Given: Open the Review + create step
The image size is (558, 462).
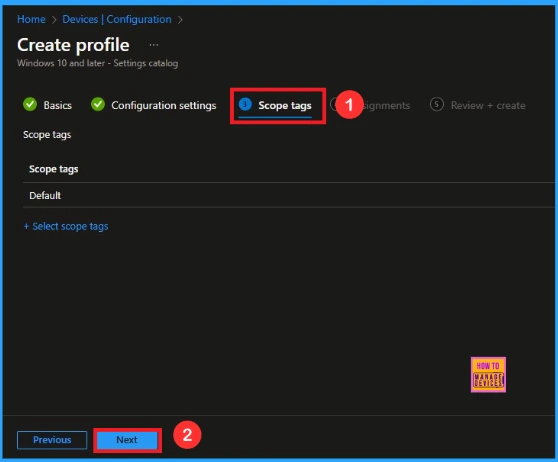Looking at the screenshot, I should pyautogui.click(x=488, y=105).
